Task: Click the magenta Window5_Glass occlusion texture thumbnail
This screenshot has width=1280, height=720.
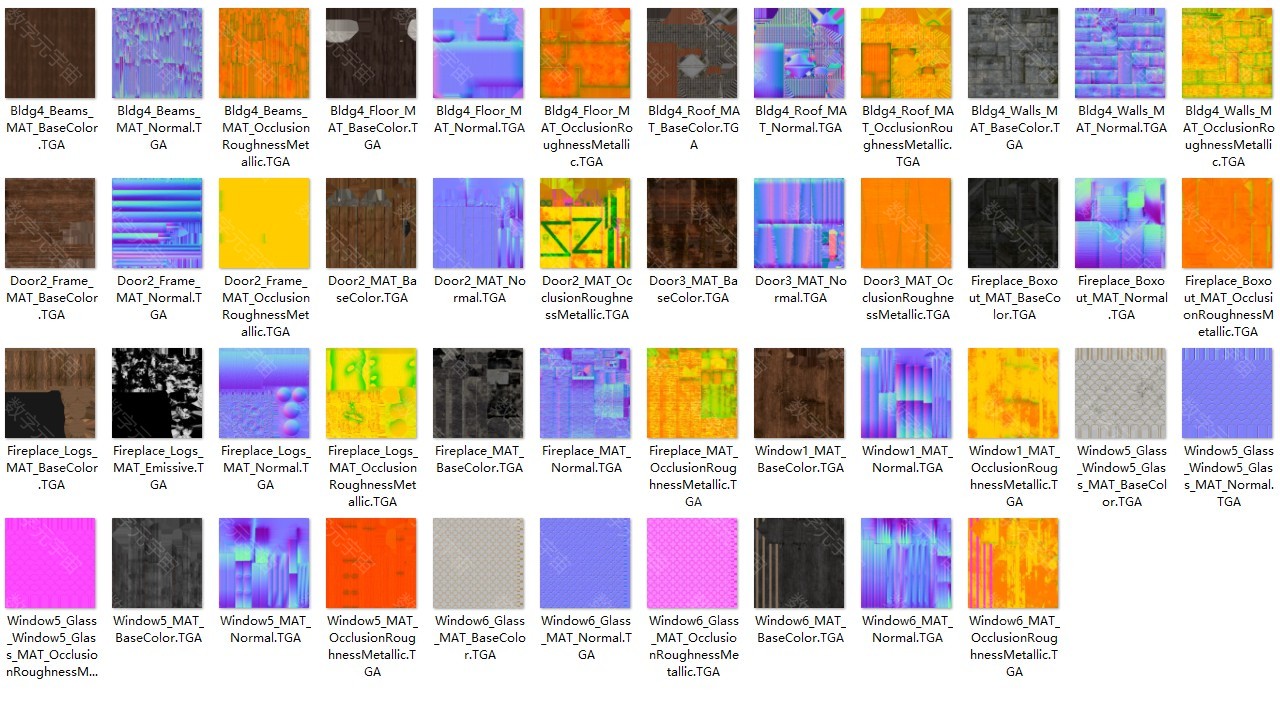Action: click(51, 563)
